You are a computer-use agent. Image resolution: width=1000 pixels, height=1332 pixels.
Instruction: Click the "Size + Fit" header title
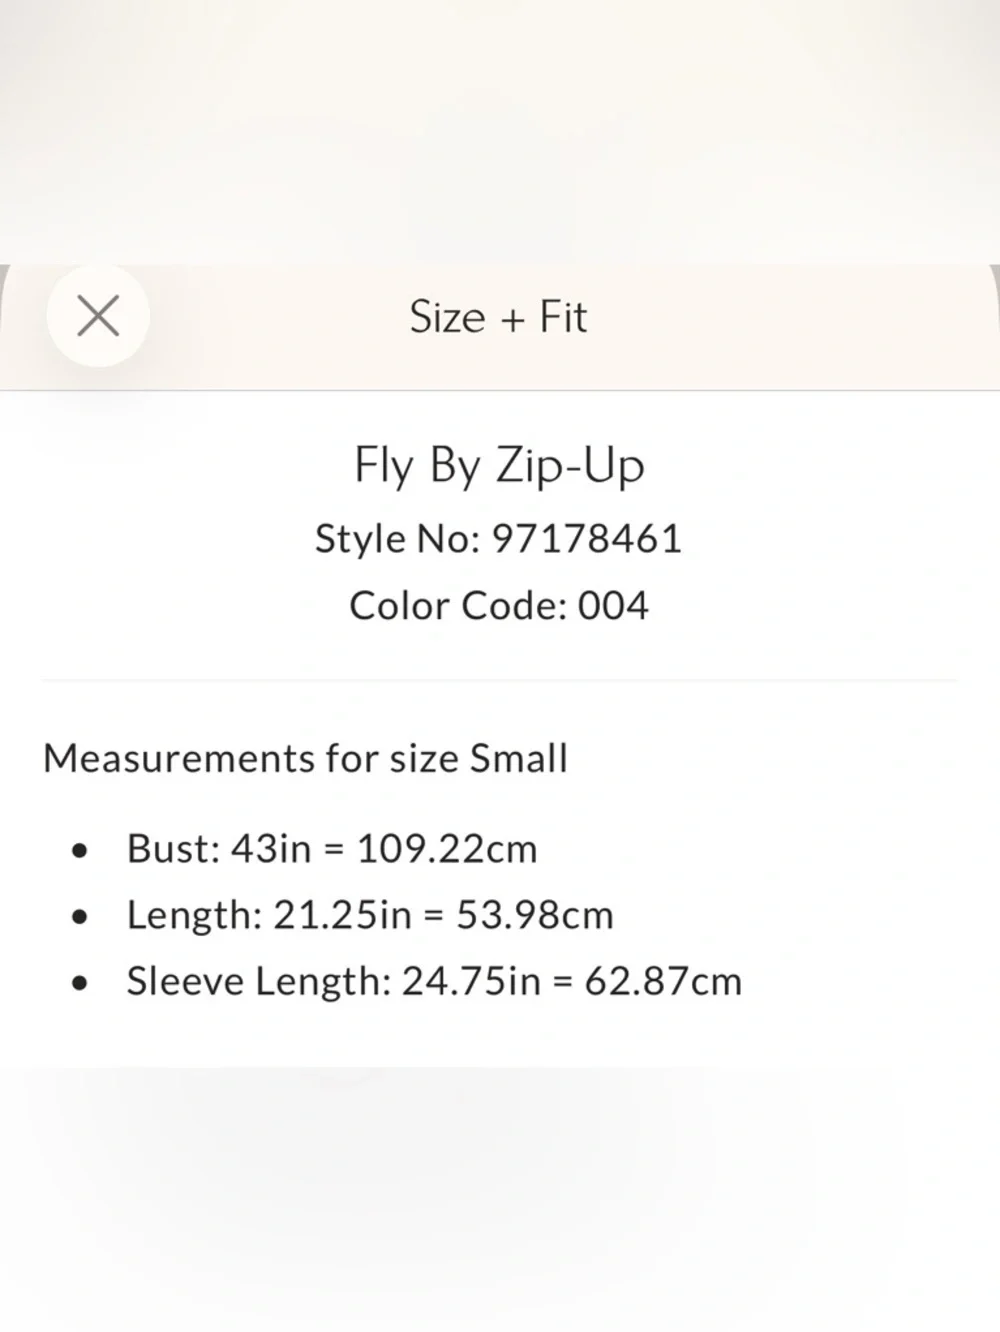pos(498,317)
